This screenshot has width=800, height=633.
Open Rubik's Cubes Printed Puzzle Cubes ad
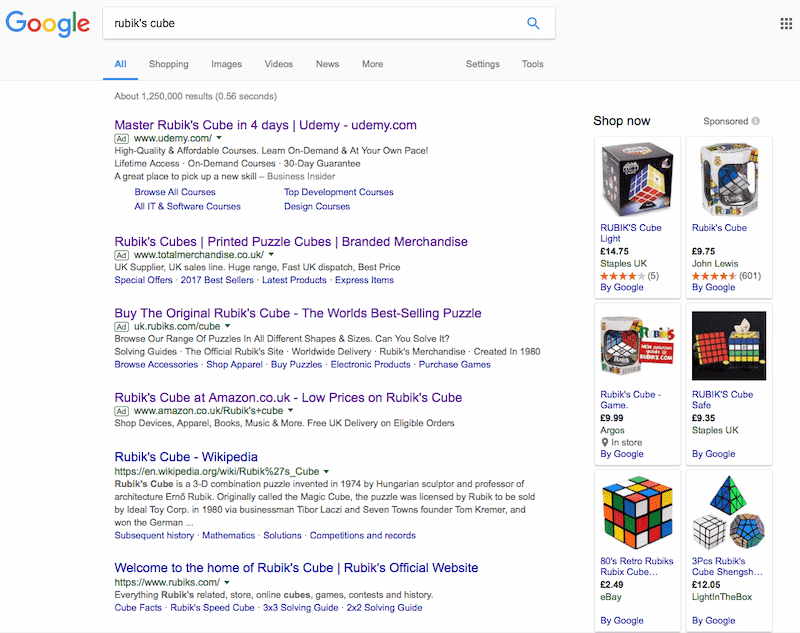pyautogui.click(x=291, y=241)
